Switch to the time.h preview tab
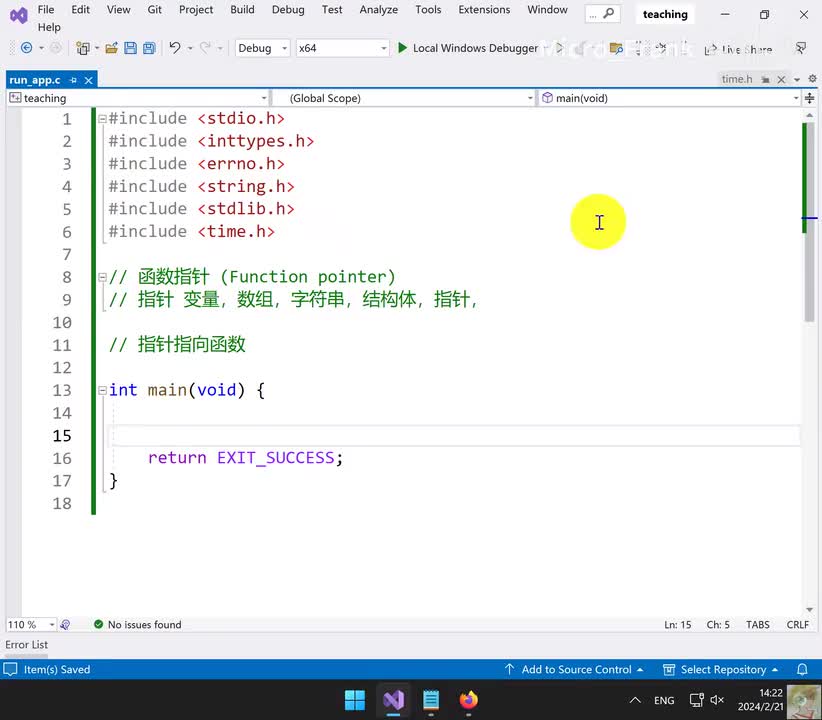822x720 pixels. point(737,79)
